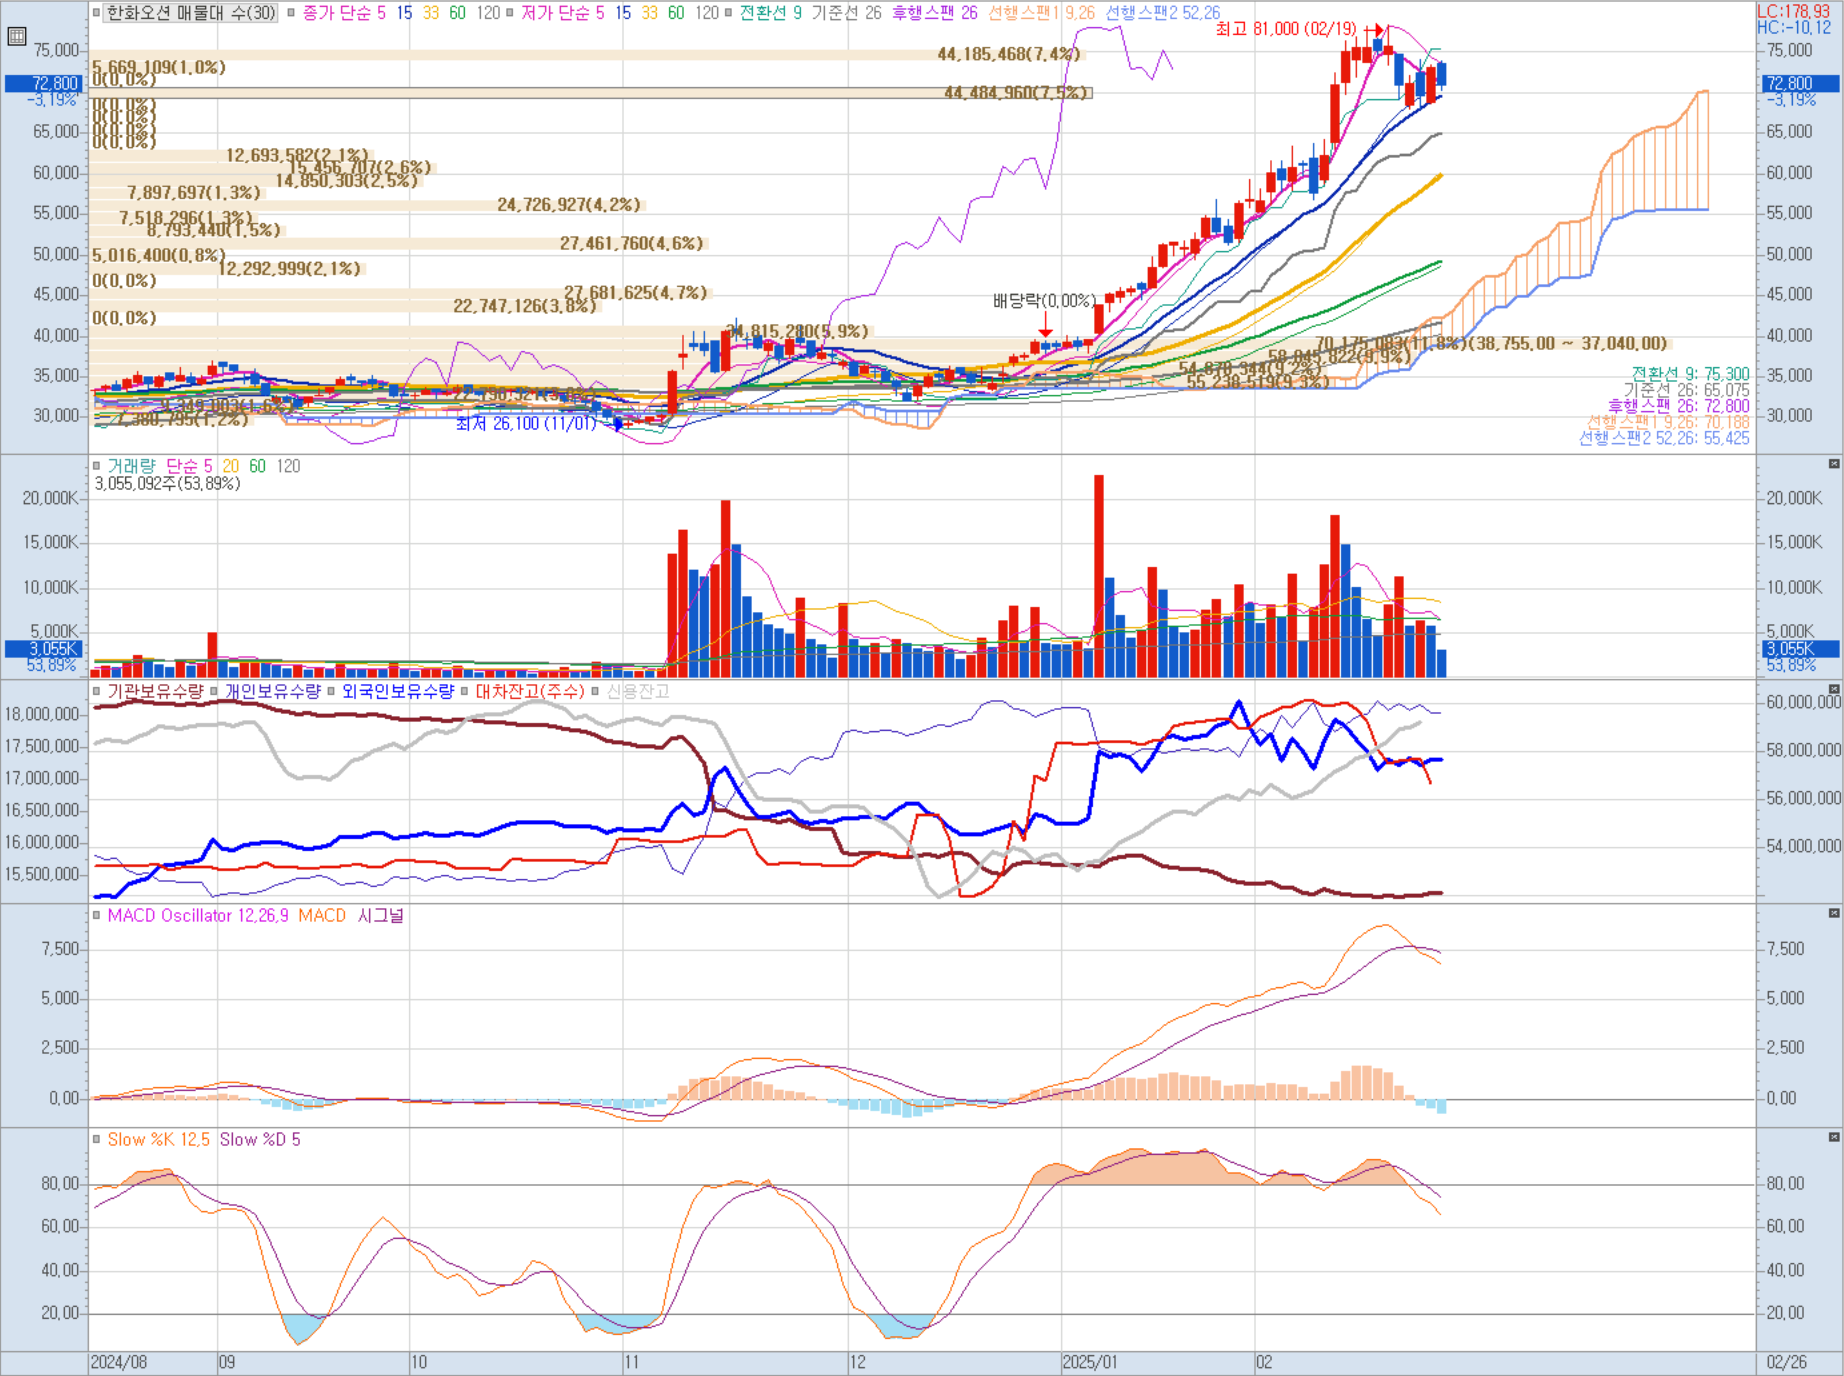Click the 대차잔고(주수) legend label
The image size is (1844, 1376).
click(529, 691)
